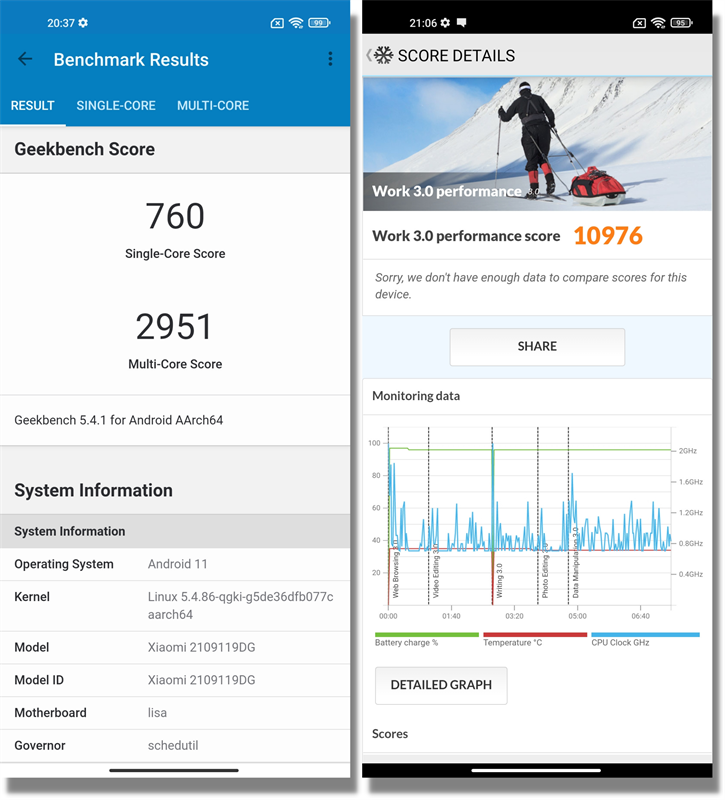This screenshot has width=725, height=800.
Task: Select the Kernel 'Linux 5.4.86-qgki' row value
Action: click(240, 606)
